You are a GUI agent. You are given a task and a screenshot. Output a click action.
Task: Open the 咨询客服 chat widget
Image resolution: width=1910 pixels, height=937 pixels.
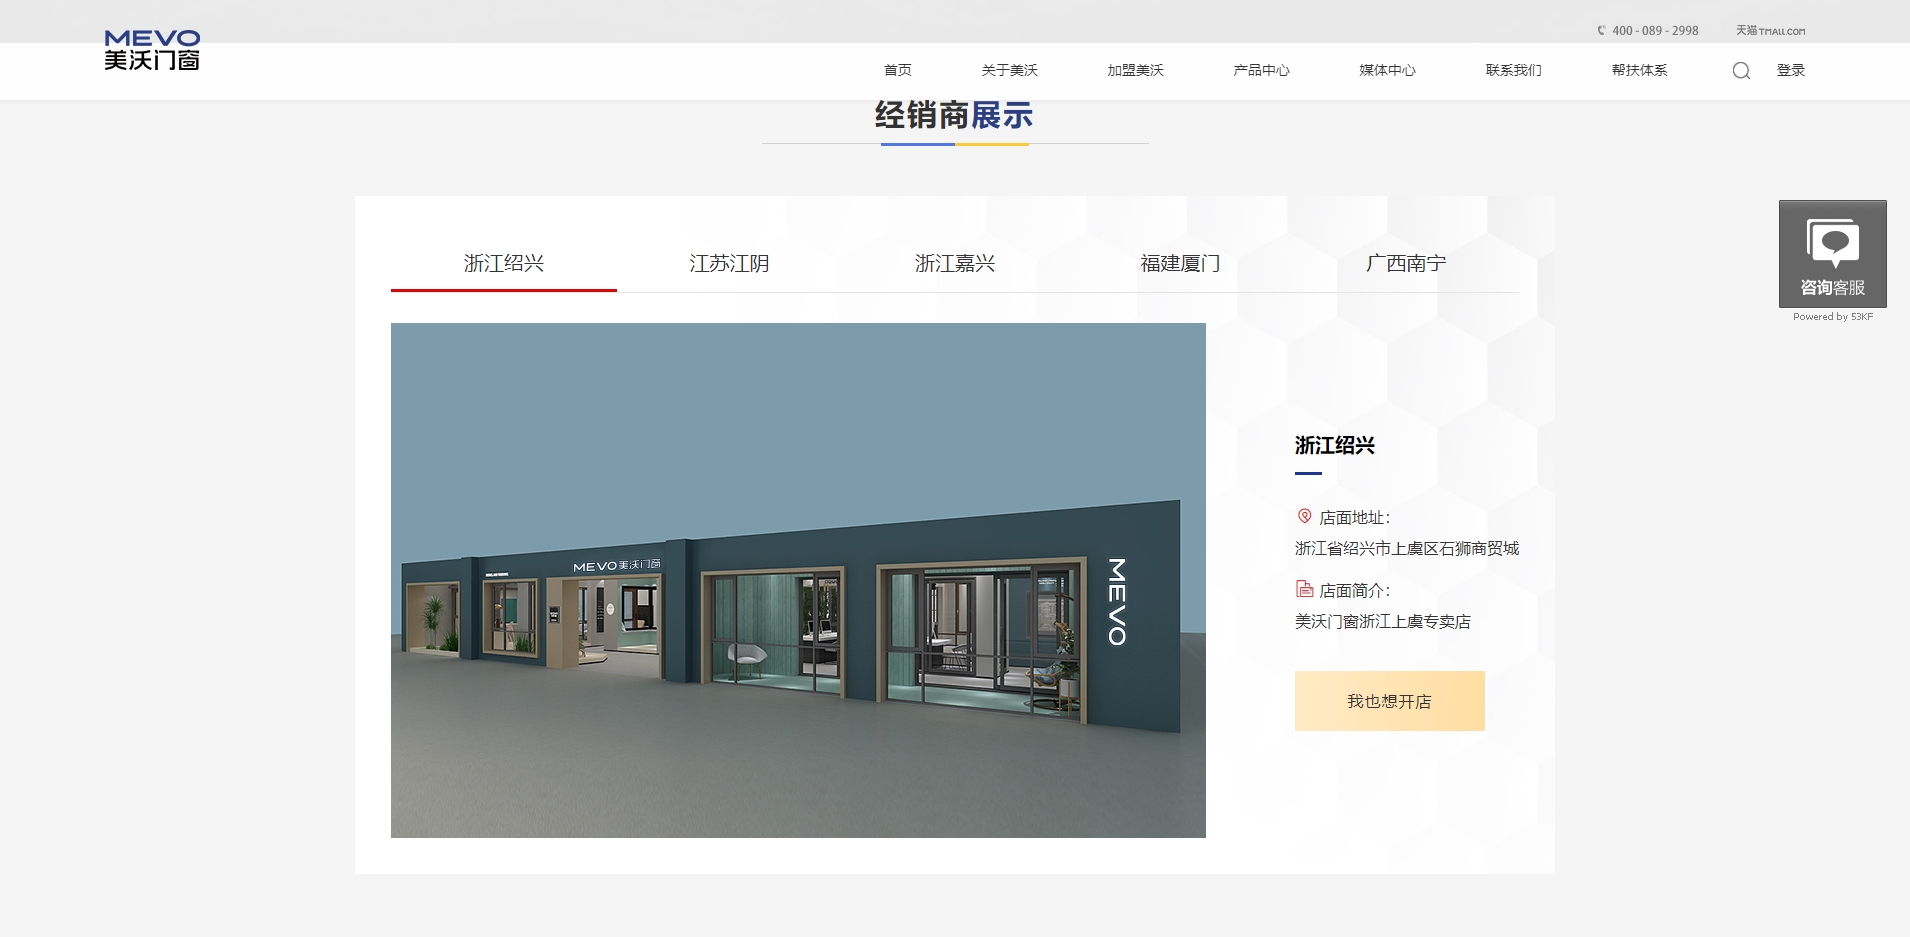tap(1832, 254)
